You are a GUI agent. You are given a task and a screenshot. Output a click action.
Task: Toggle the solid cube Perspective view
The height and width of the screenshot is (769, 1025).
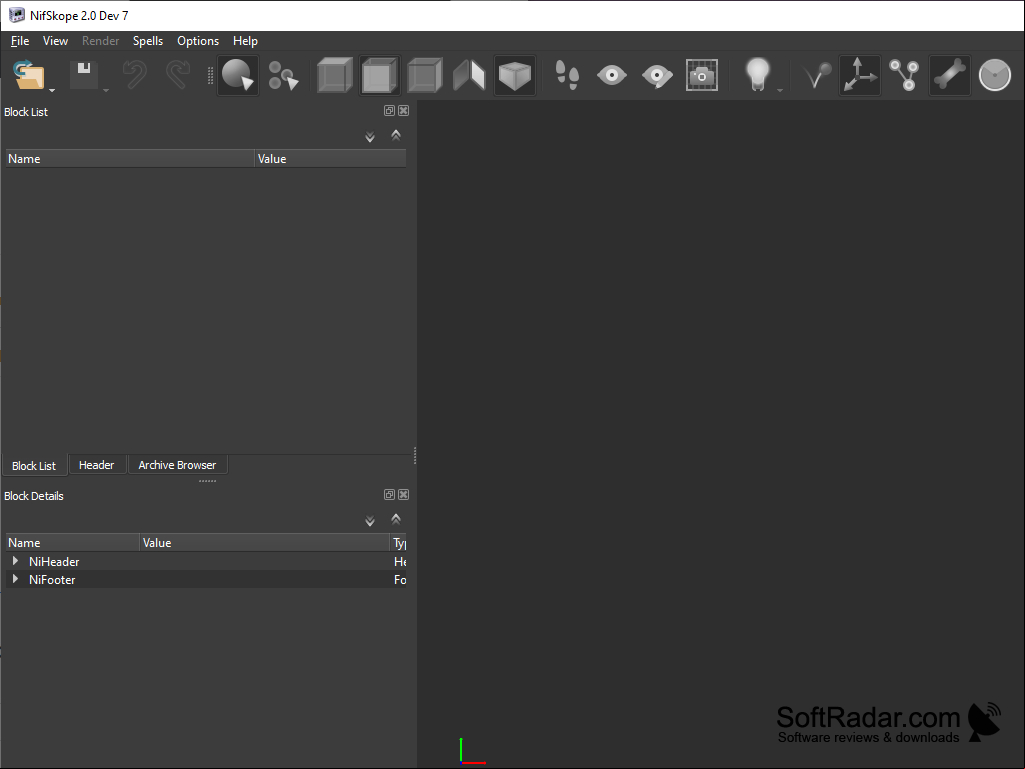(x=515, y=75)
